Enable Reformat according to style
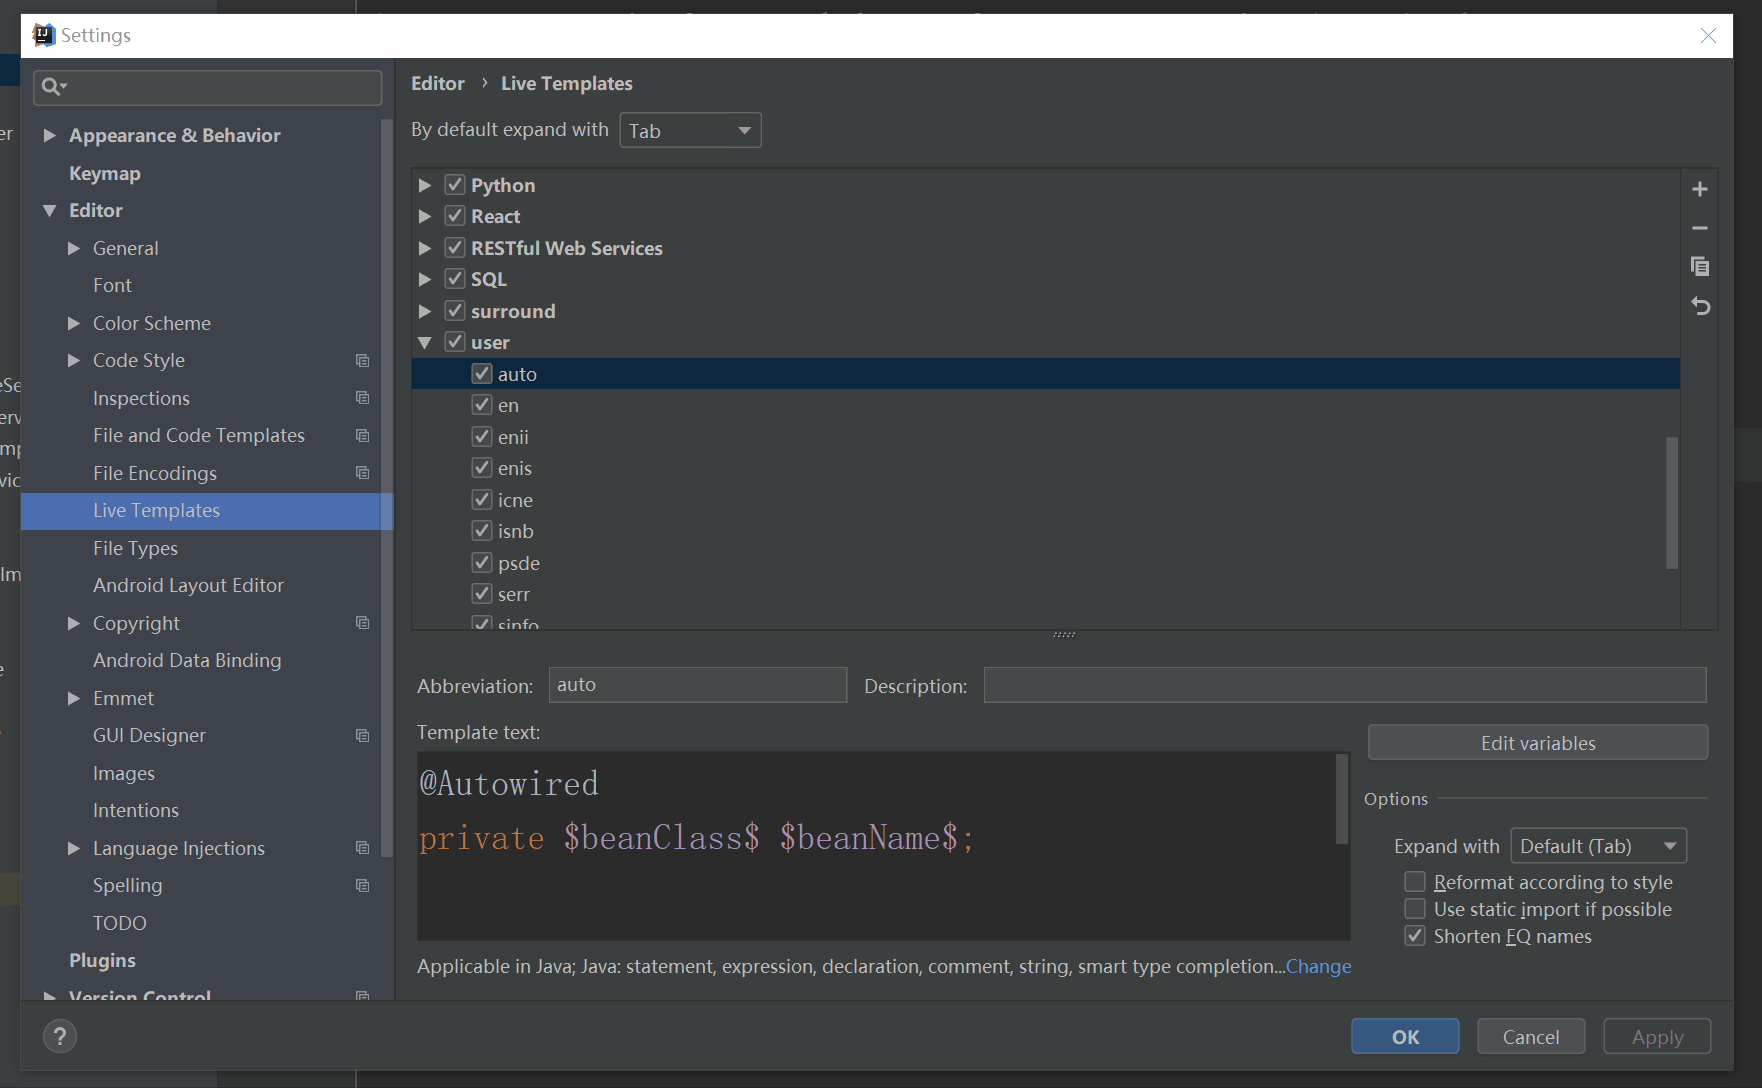The width and height of the screenshot is (1762, 1088). pyautogui.click(x=1415, y=881)
